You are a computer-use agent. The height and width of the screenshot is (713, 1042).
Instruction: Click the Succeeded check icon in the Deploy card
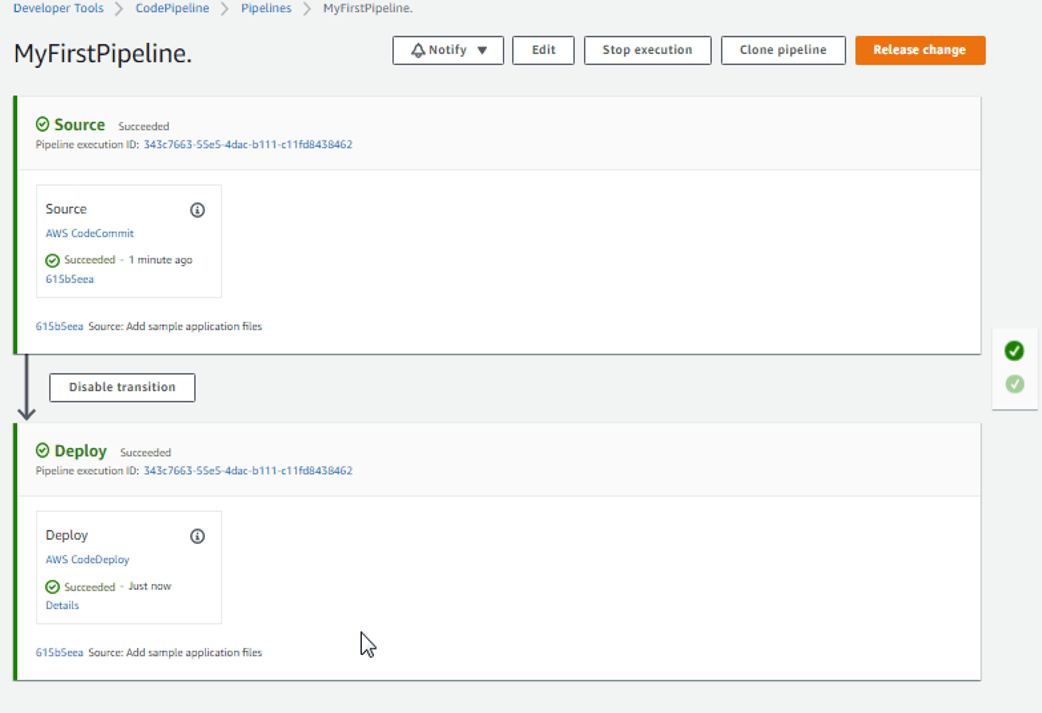pyautogui.click(x=51, y=586)
